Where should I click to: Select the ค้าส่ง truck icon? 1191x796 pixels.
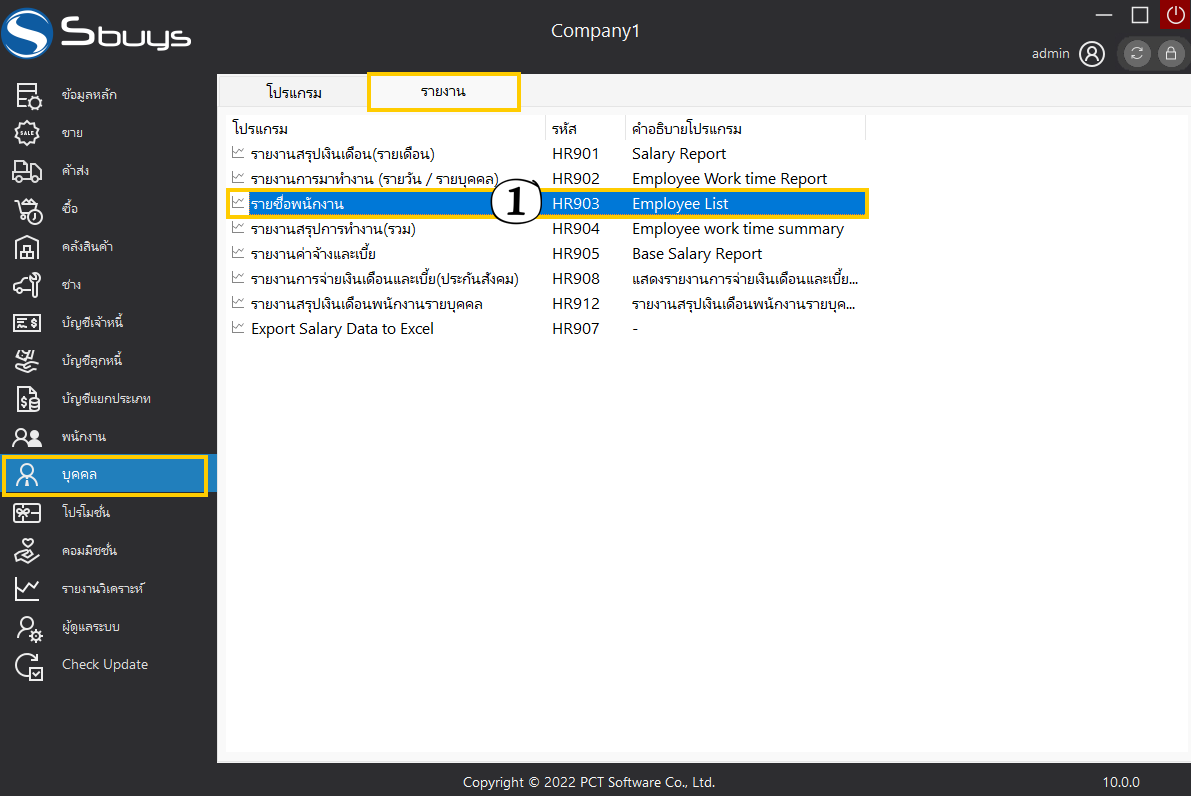pyautogui.click(x=27, y=171)
